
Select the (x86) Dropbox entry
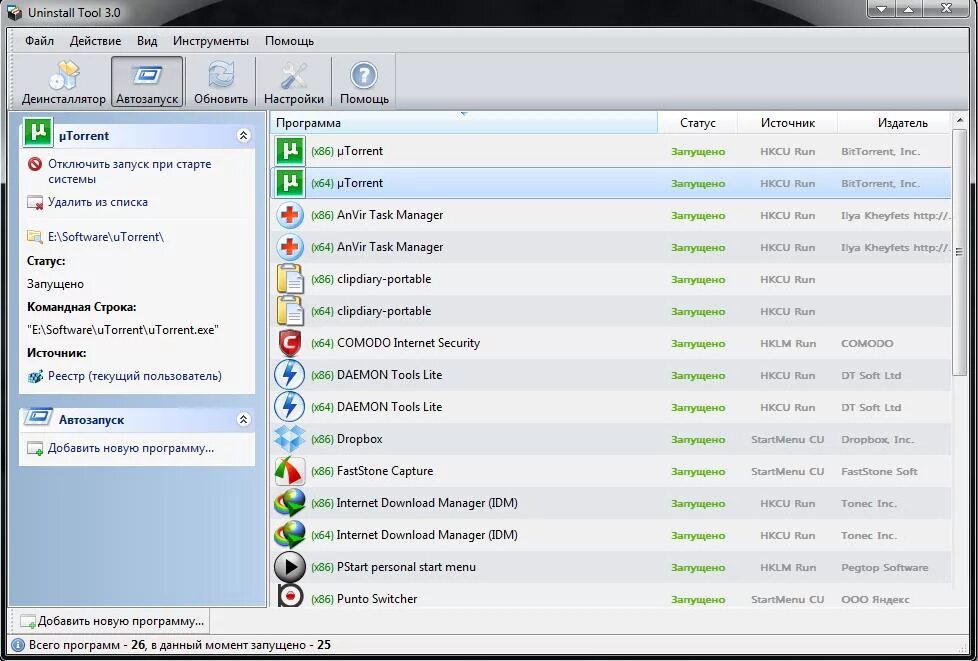(347, 439)
